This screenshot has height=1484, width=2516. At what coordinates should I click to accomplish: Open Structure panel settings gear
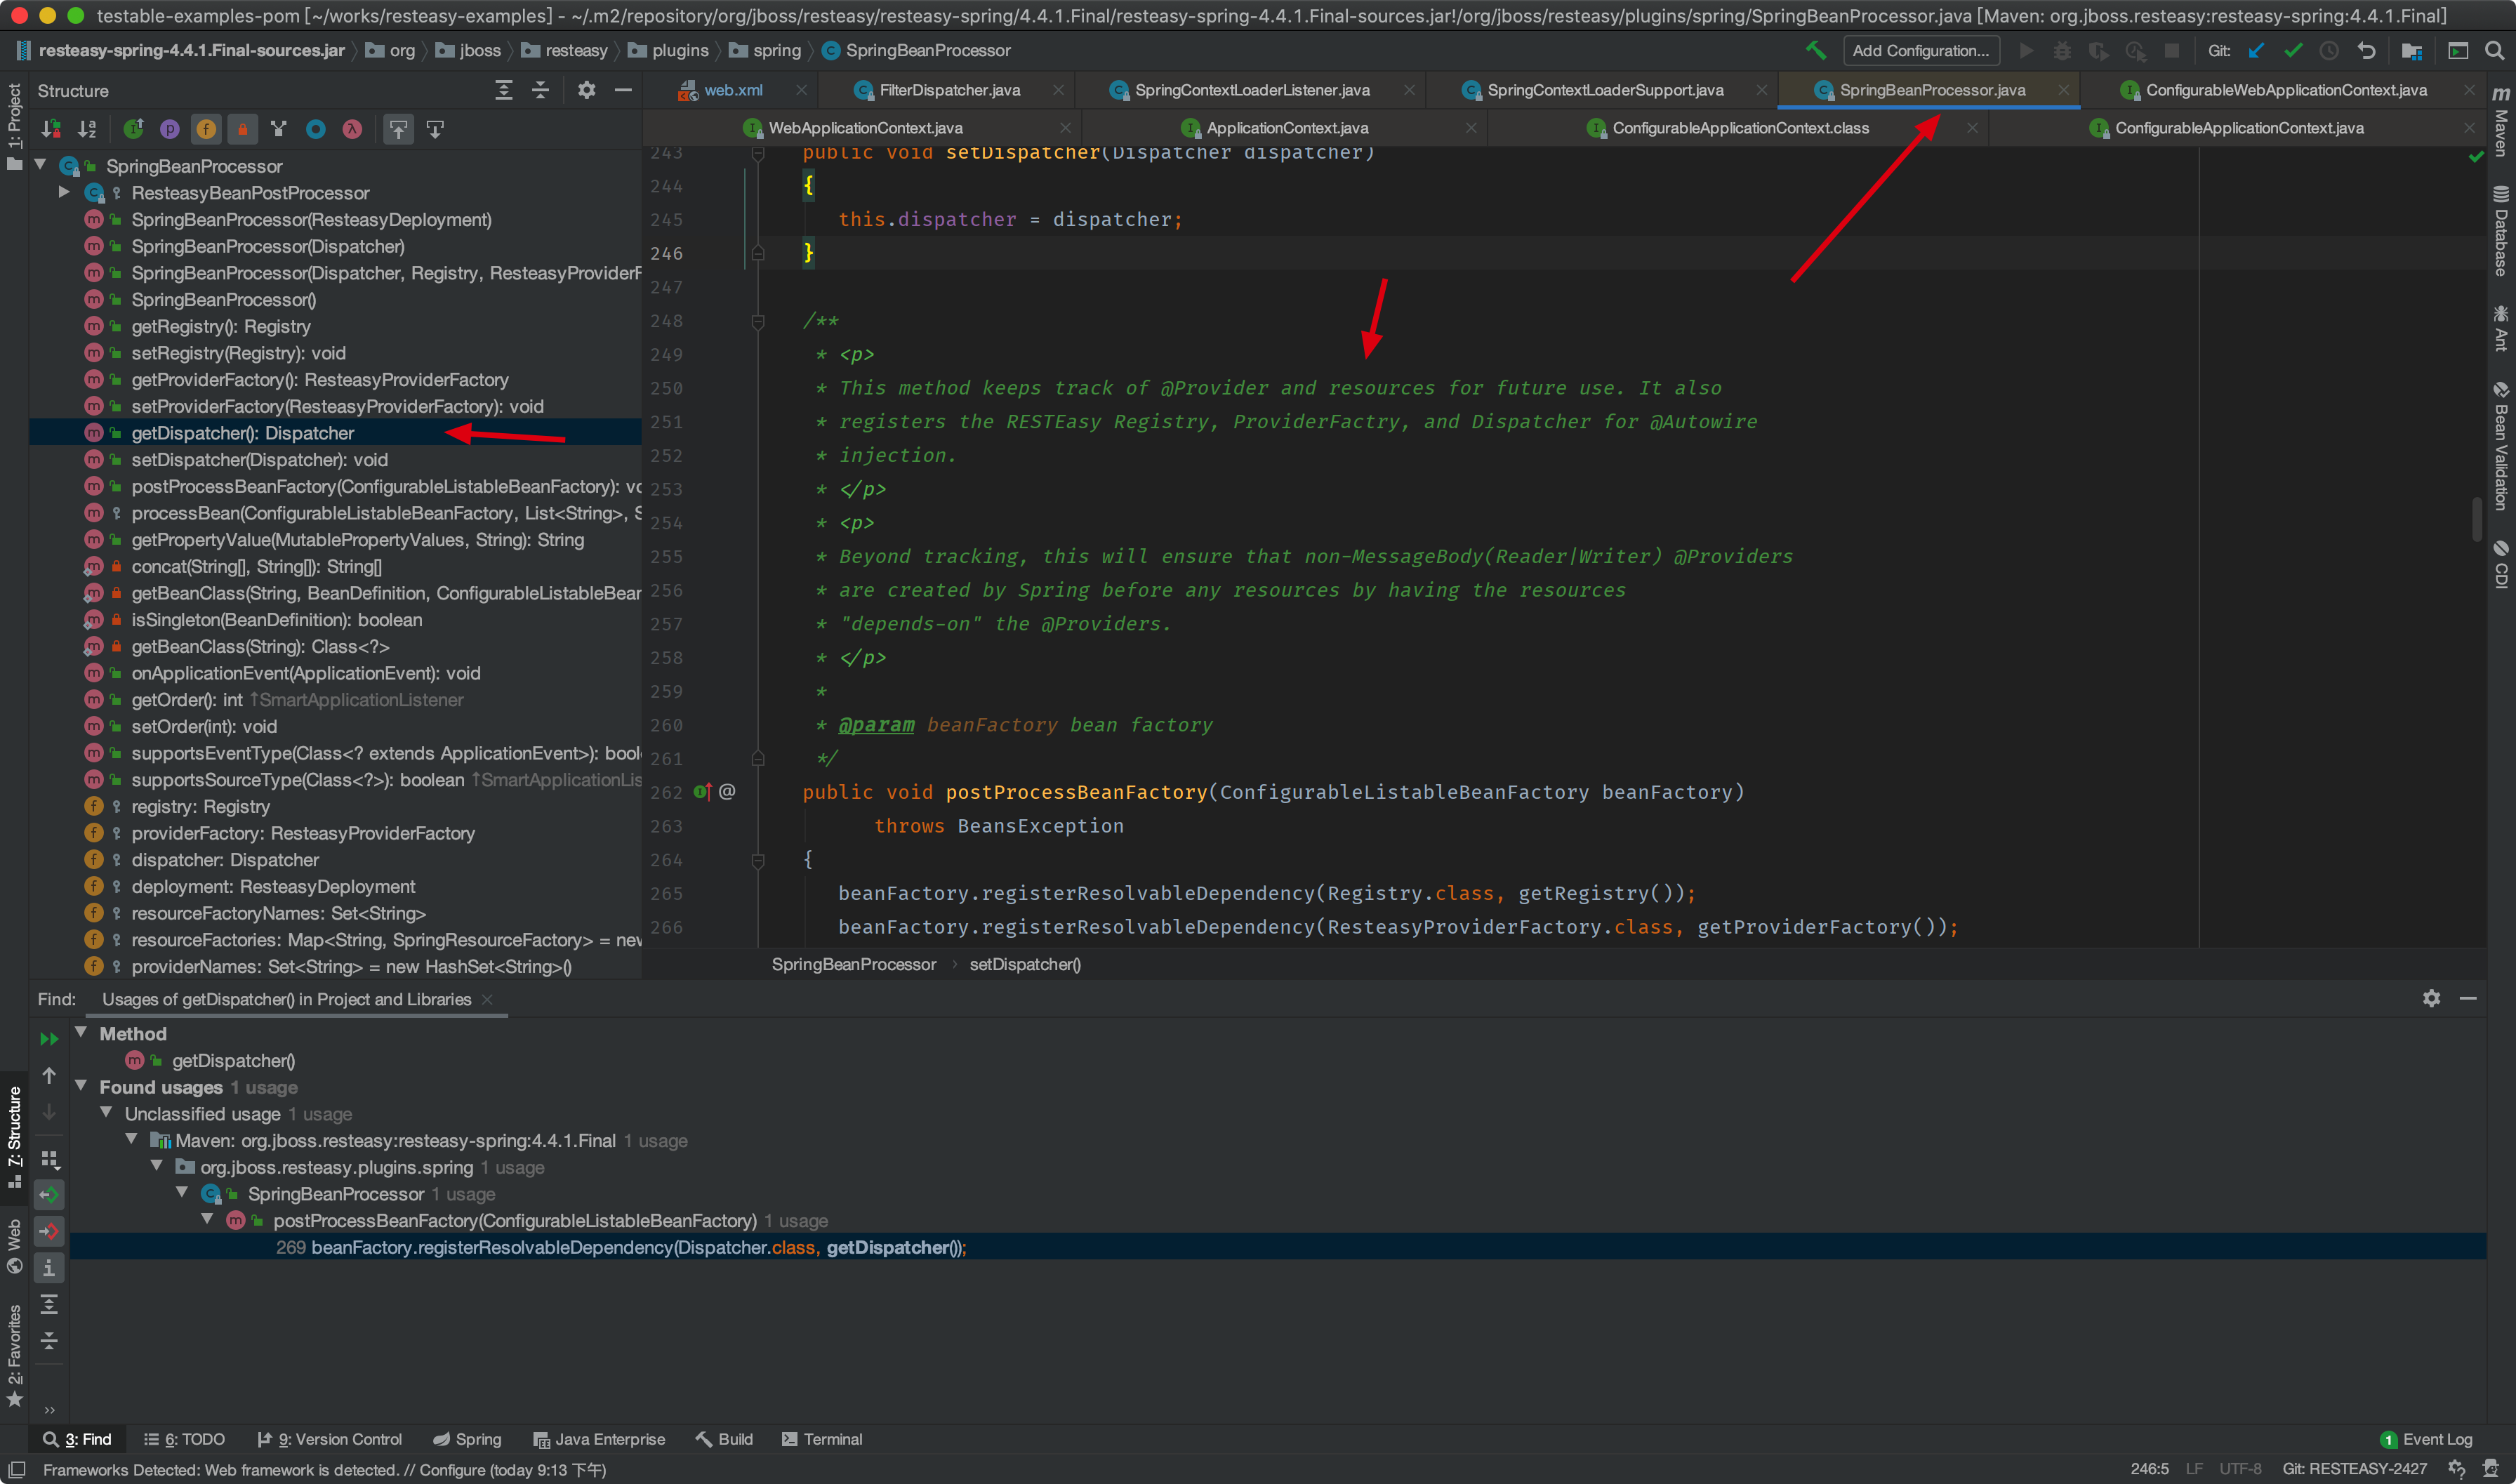(587, 90)
